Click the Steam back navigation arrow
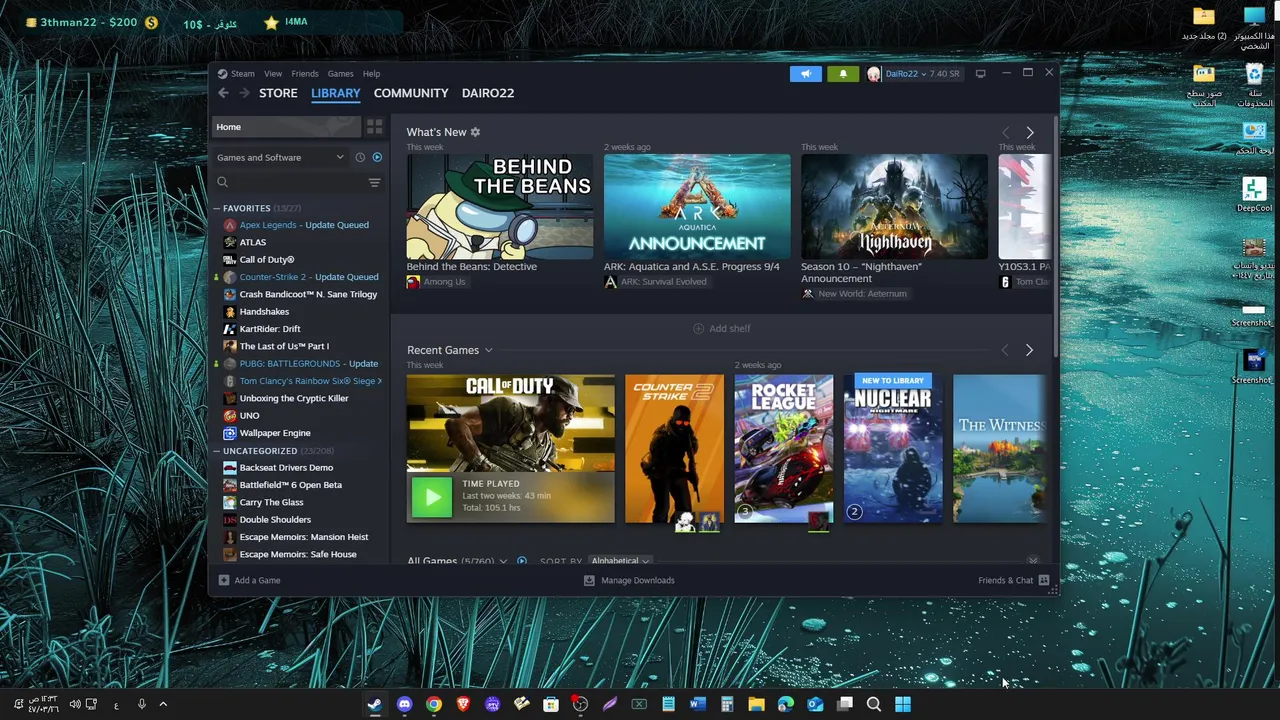Screen dimensions: 1280x720 click(223, 93)
